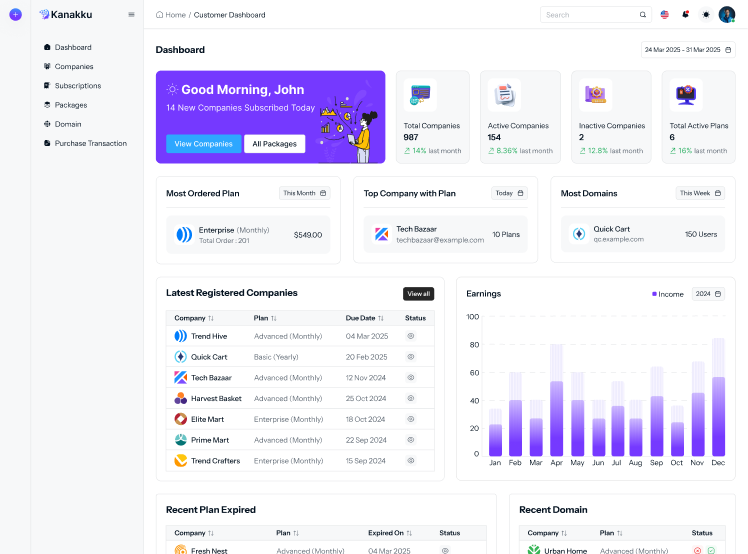748x554 pixels.
Task: Click into the Search input field
Action: click(x=590, y=15)
